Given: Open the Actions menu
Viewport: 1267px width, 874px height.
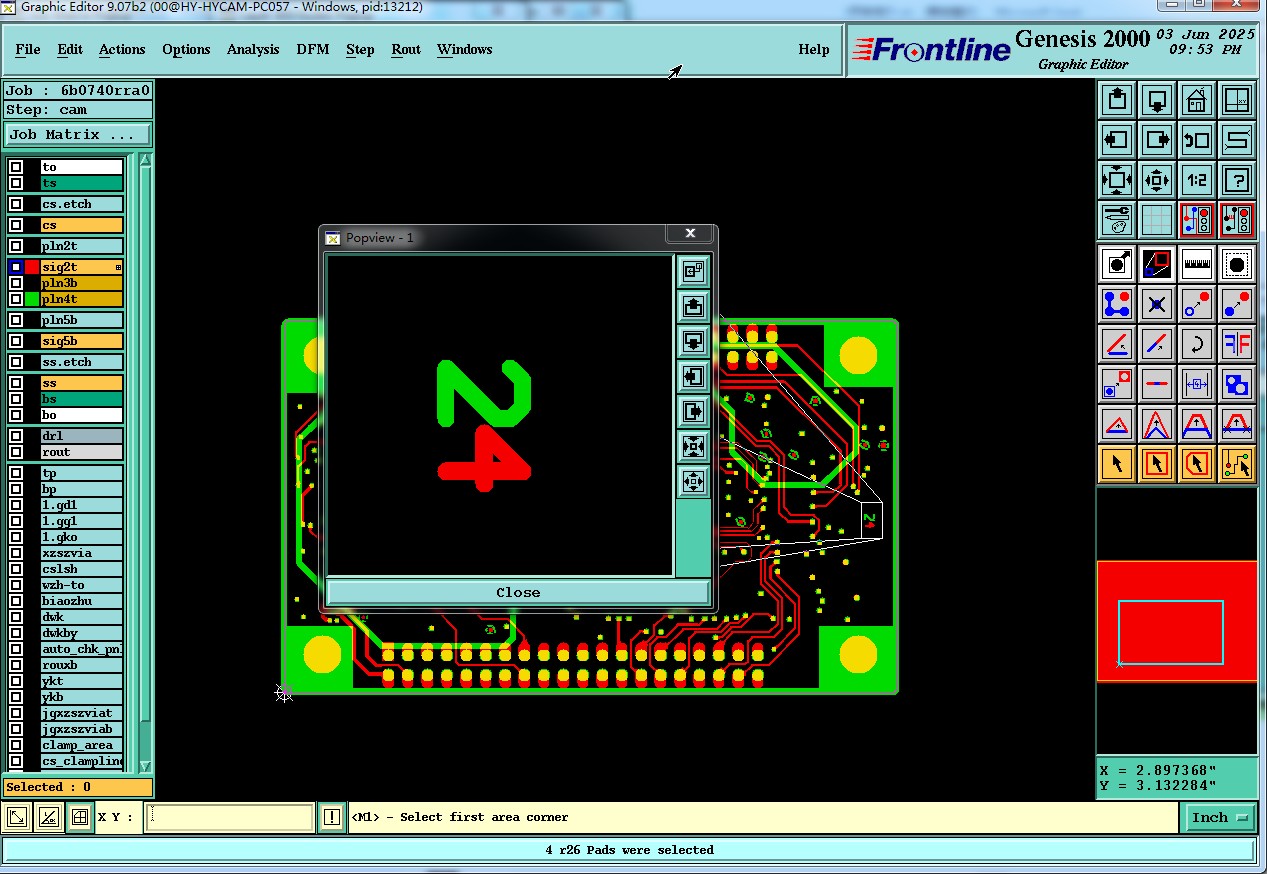Looking at the screenshot, I should click(122, 49).
